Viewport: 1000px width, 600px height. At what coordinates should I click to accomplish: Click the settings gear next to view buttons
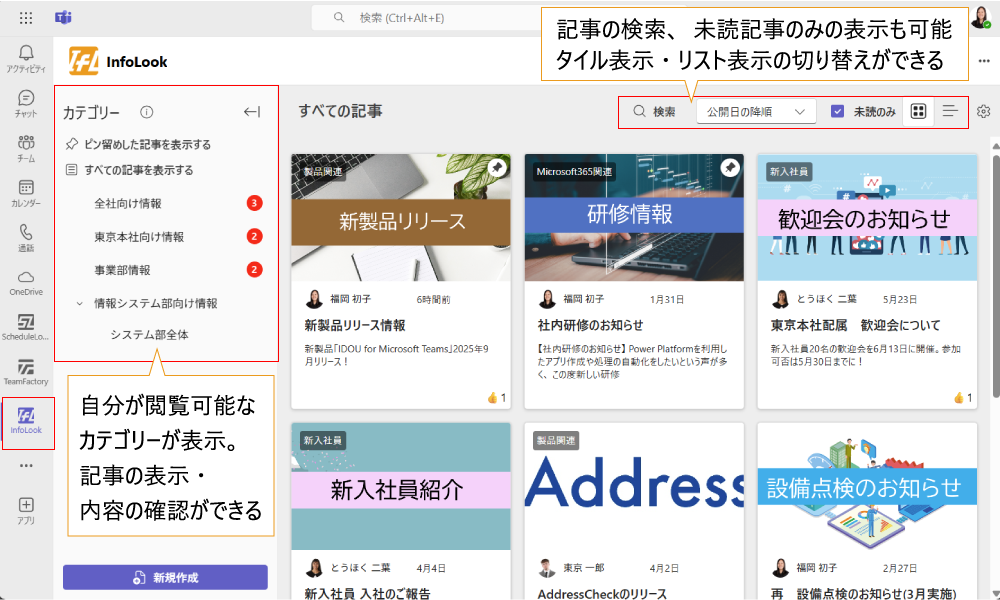pos(983,112)
